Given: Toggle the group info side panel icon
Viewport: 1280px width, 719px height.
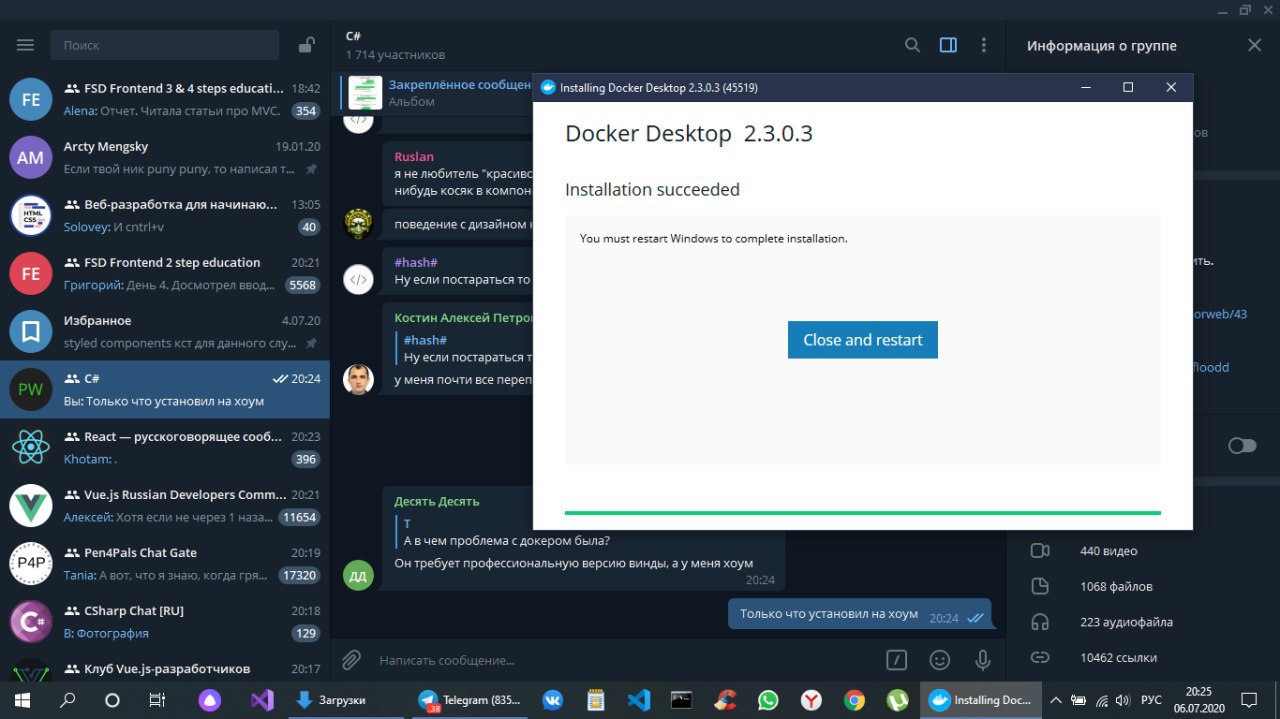Looking at the screenshot, I should coord(948,45).
